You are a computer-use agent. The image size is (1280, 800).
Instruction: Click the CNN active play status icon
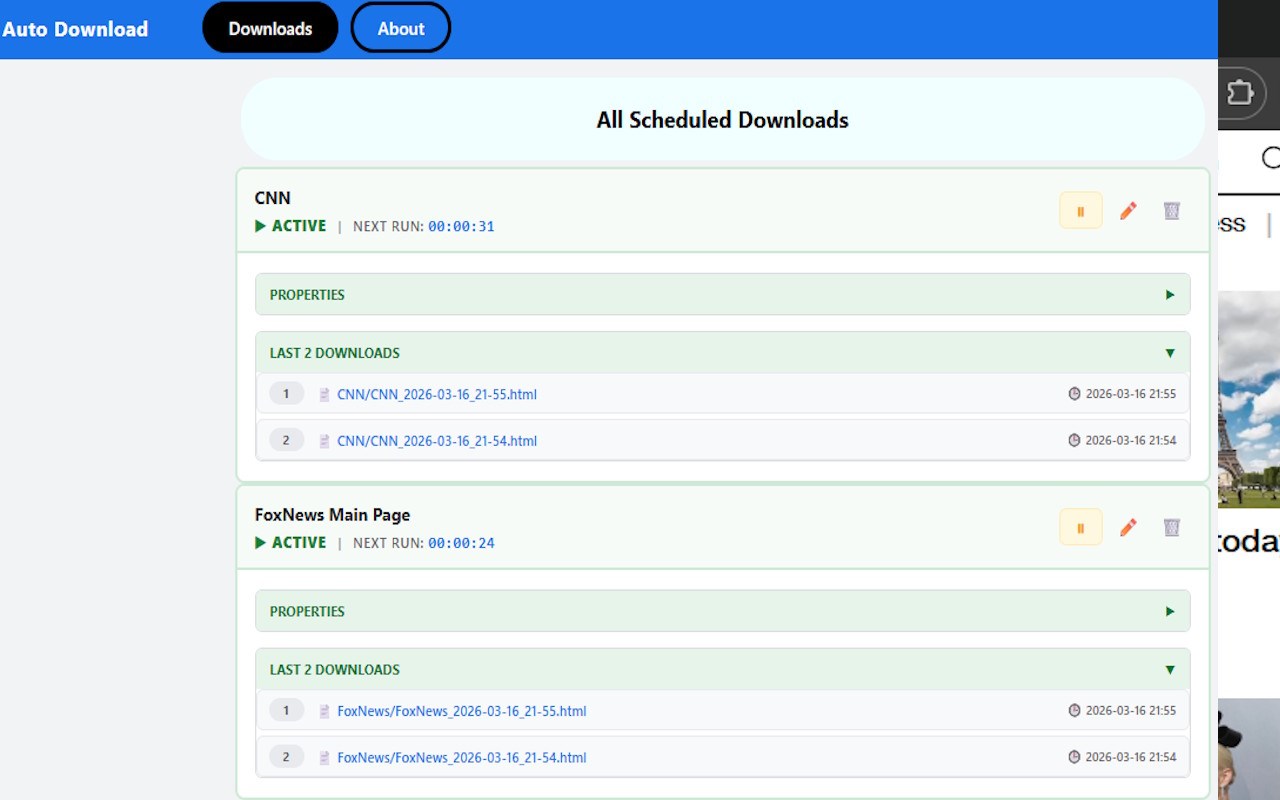point(261,226)
